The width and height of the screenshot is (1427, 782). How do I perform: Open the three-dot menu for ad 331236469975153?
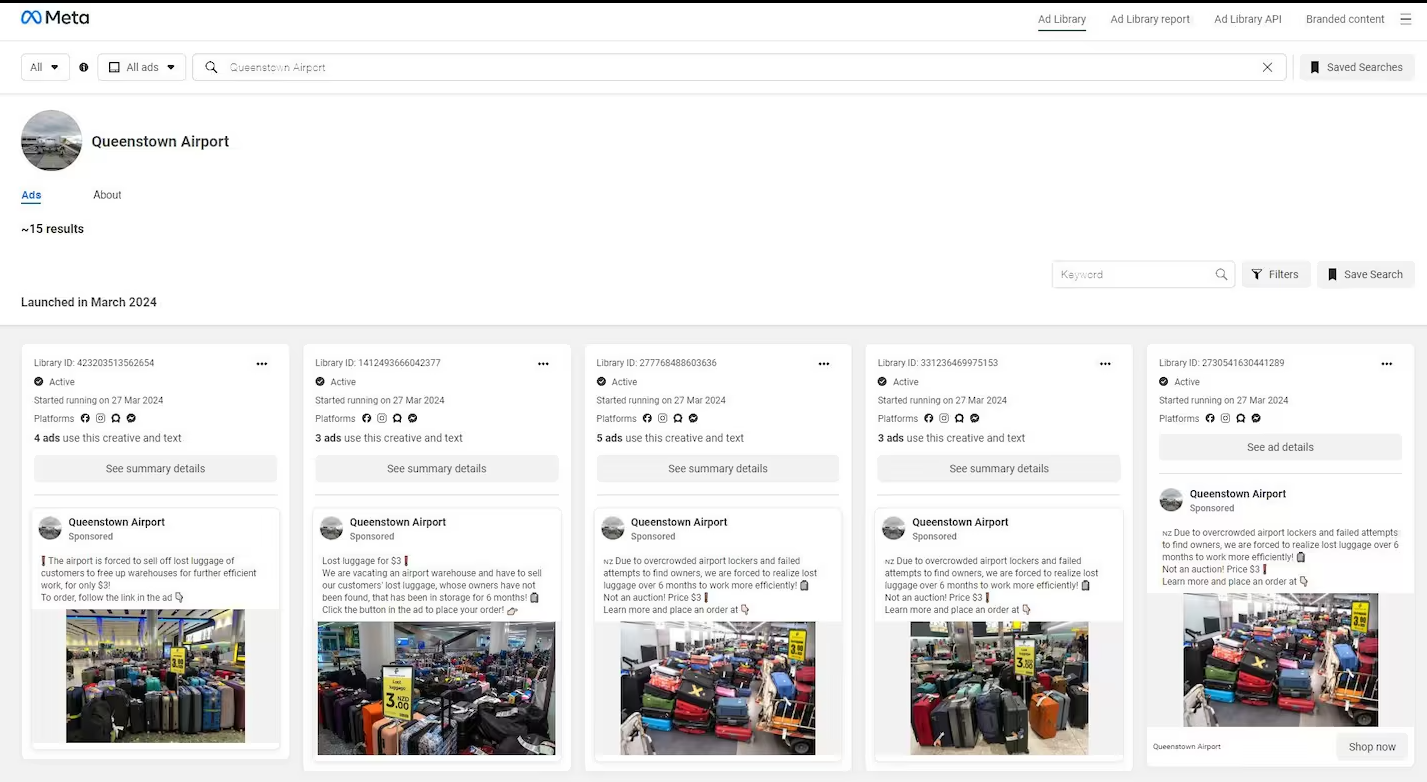(x=1105, y=364)
